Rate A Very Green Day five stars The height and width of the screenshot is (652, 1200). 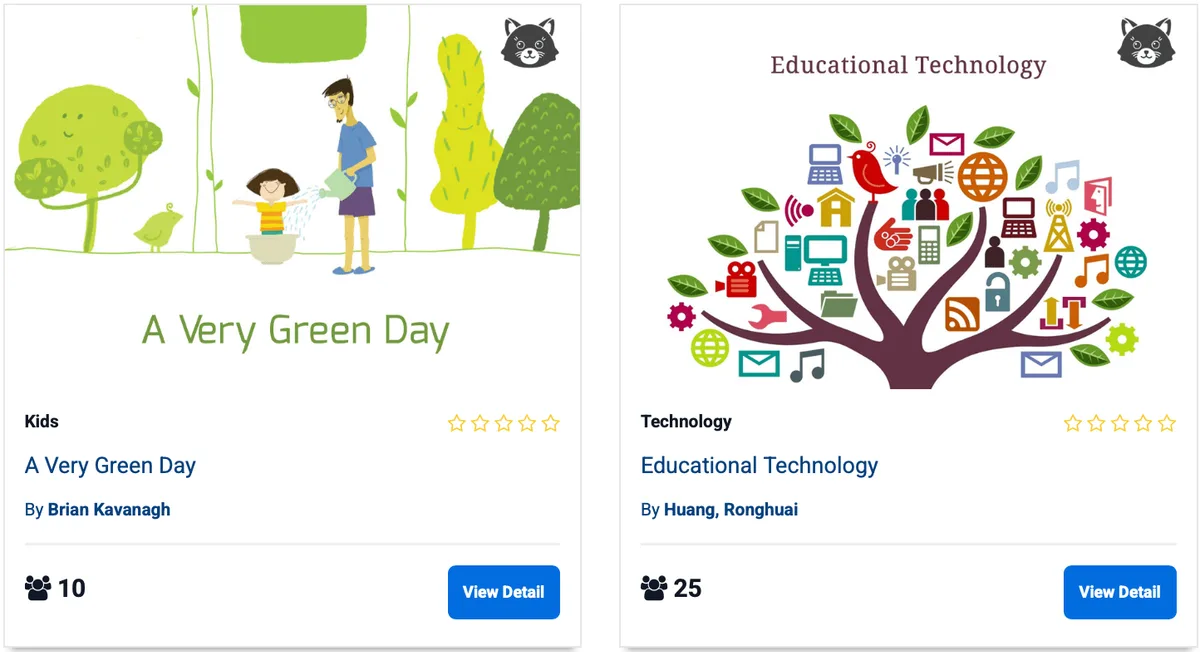(551, 423)
